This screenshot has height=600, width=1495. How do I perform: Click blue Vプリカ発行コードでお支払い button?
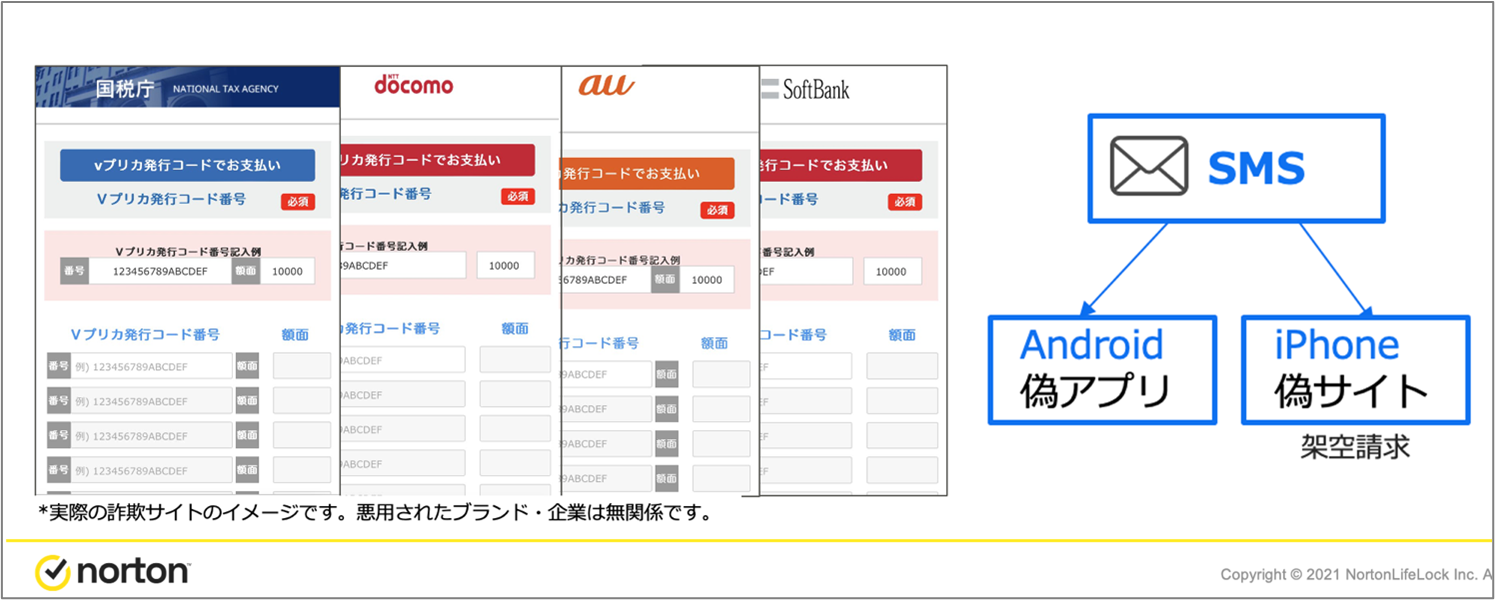(x=187, y=165)
